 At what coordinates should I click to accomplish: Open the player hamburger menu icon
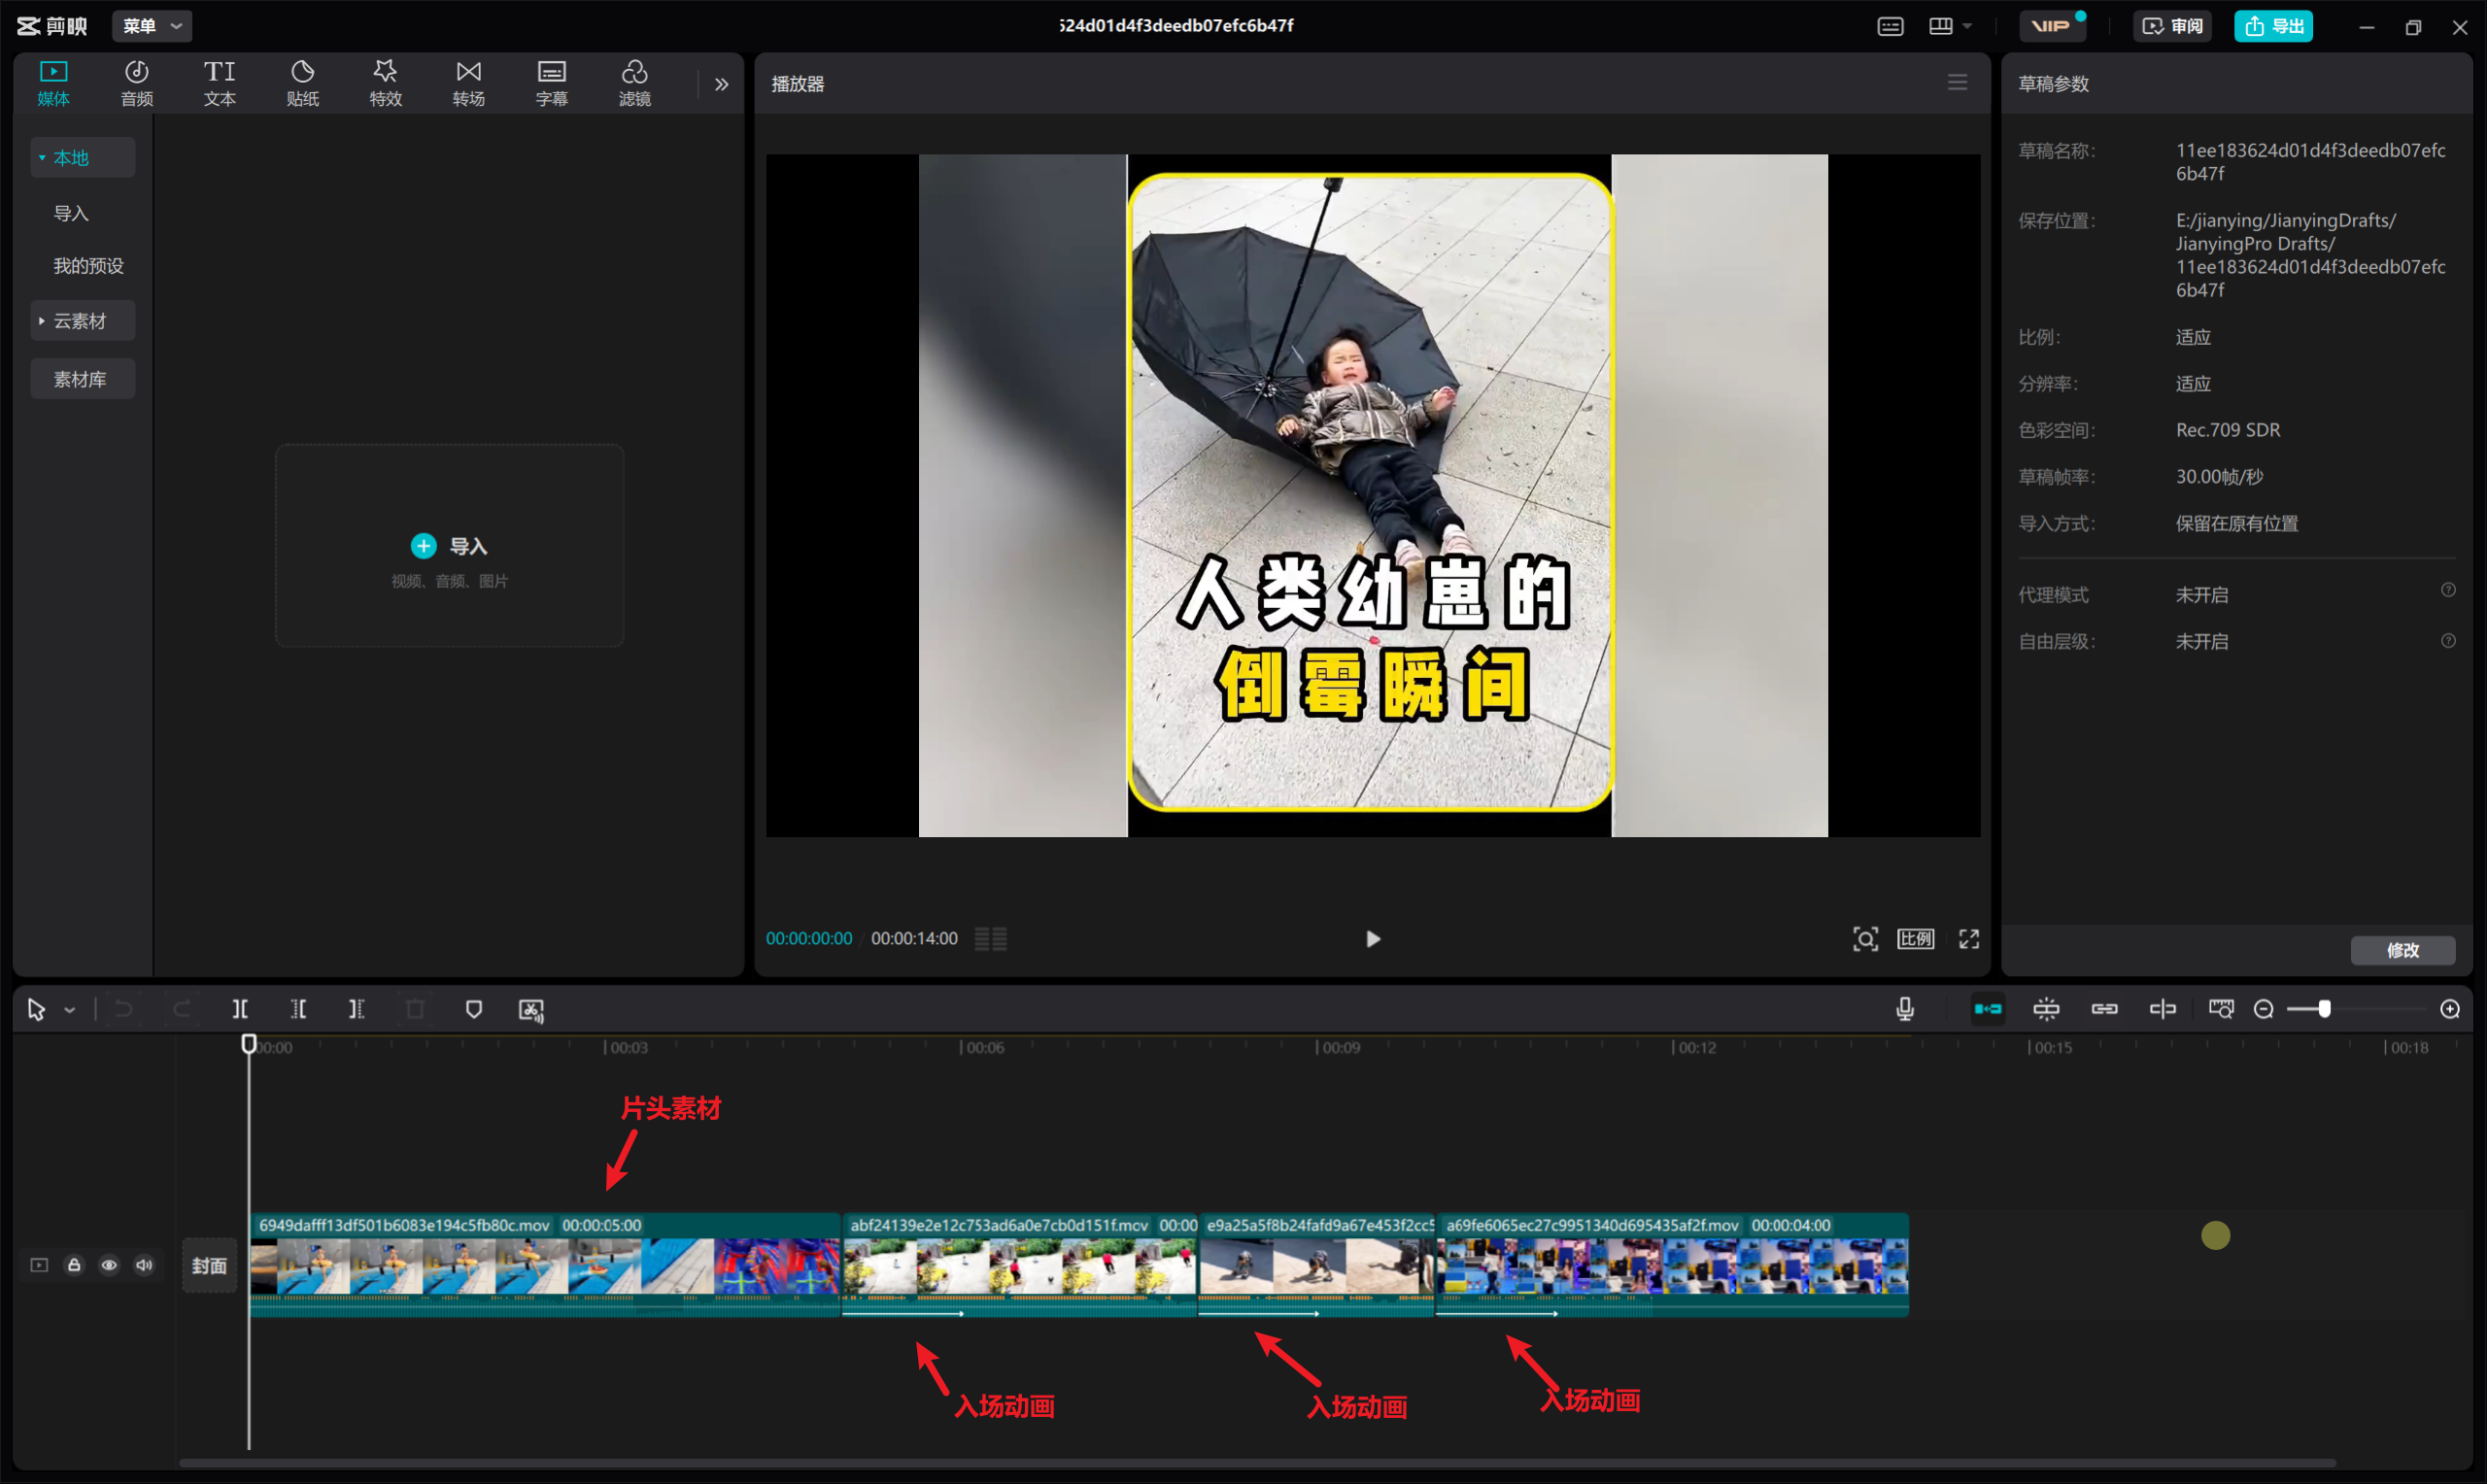(x=1957, y=83)
